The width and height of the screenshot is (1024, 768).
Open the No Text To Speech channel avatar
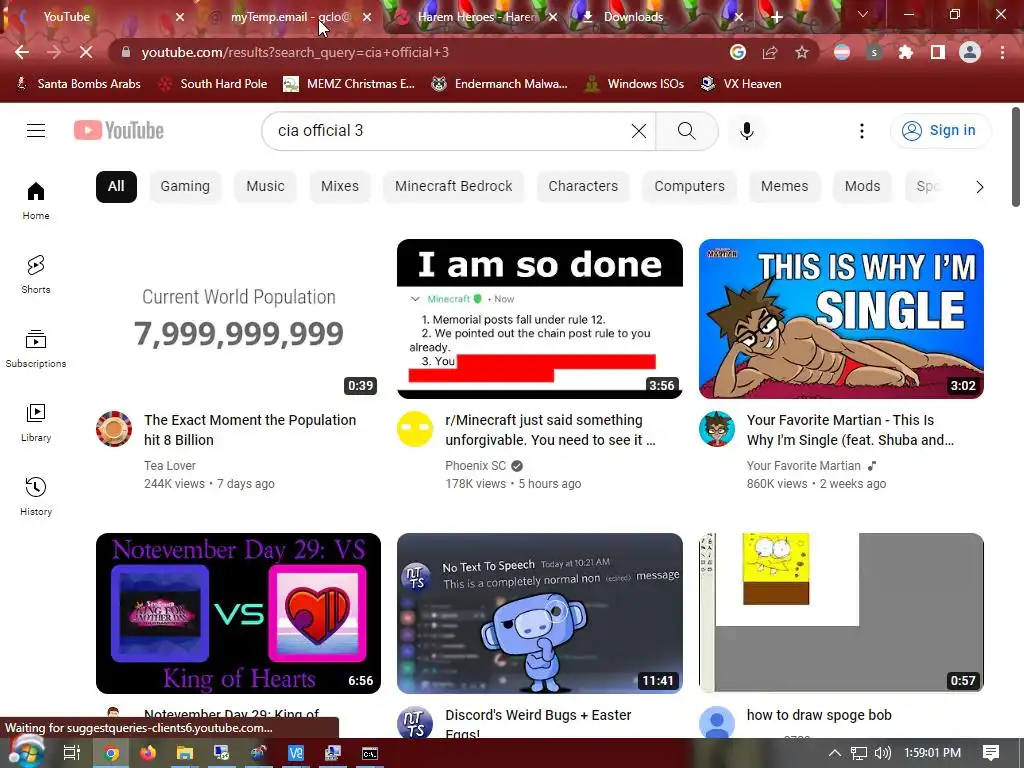point(415,722)
